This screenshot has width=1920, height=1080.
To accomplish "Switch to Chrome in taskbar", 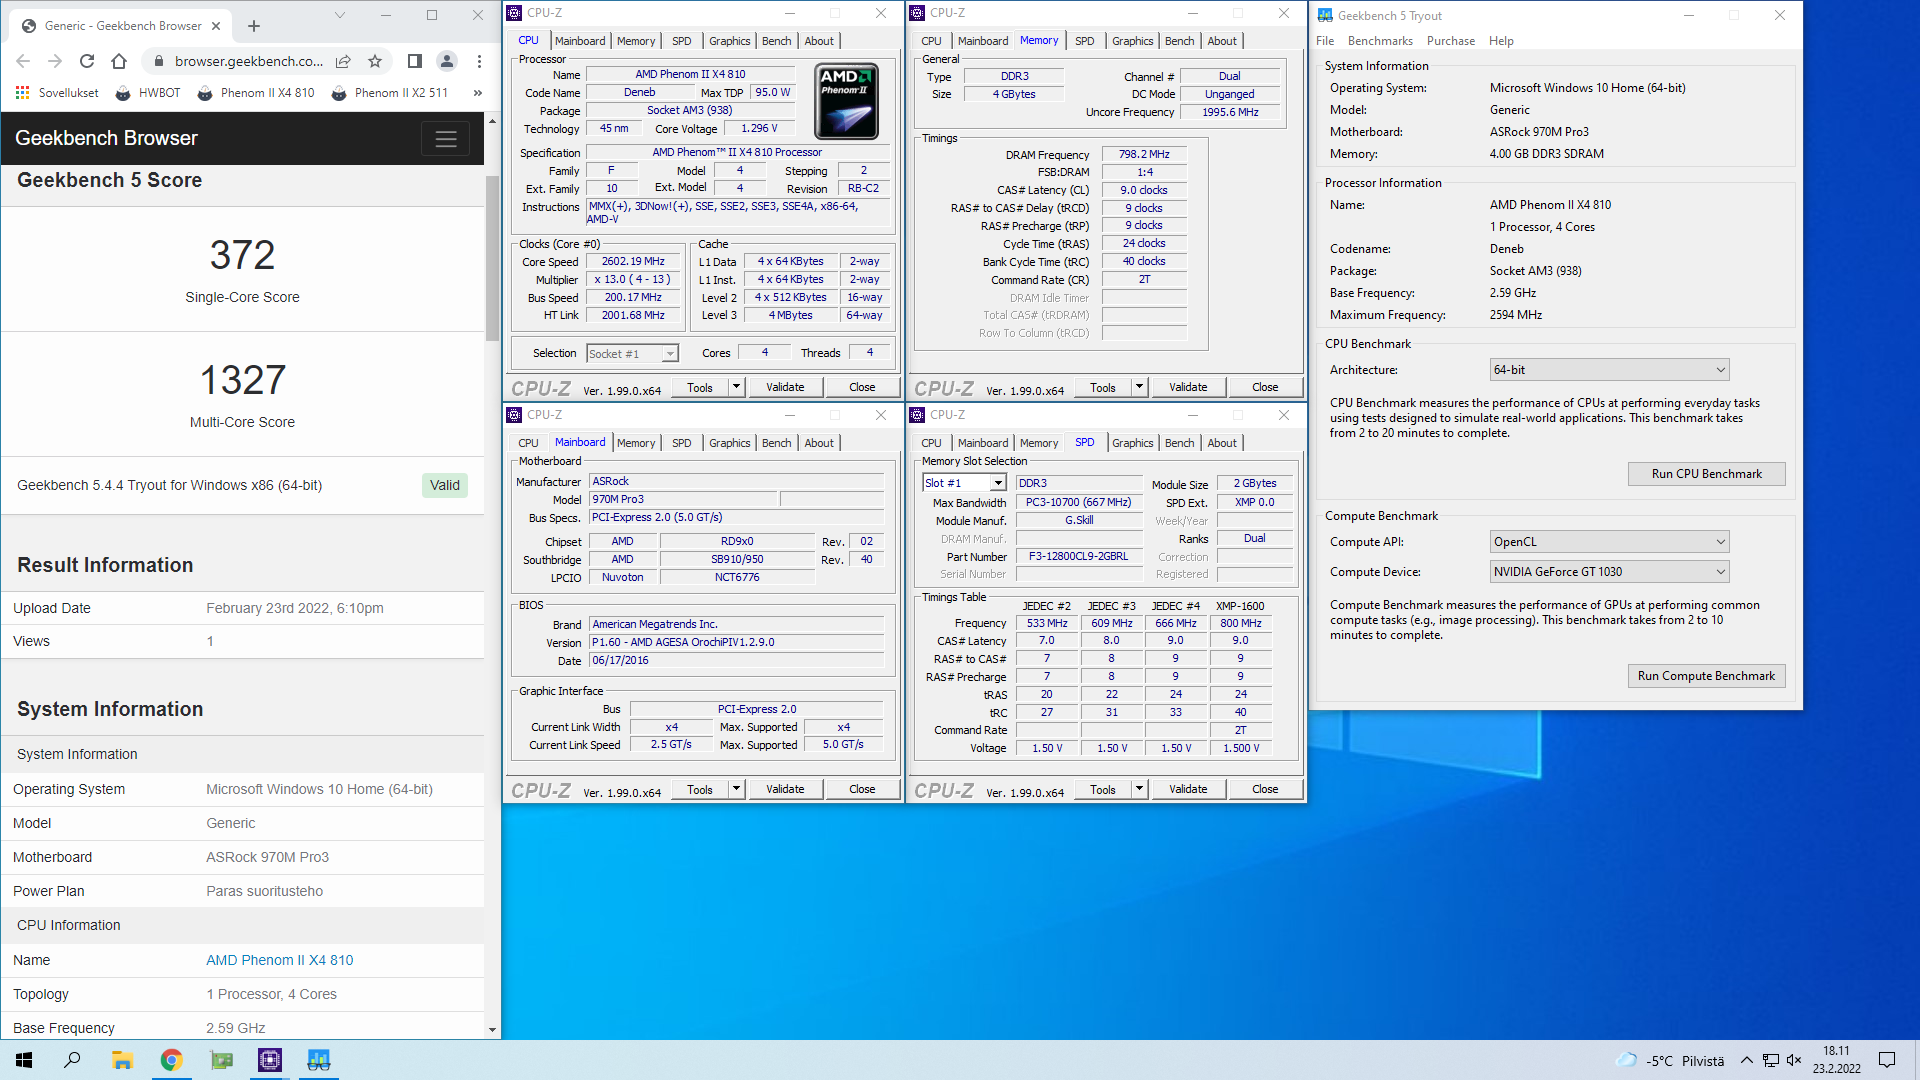I will tap(171, 1060).
